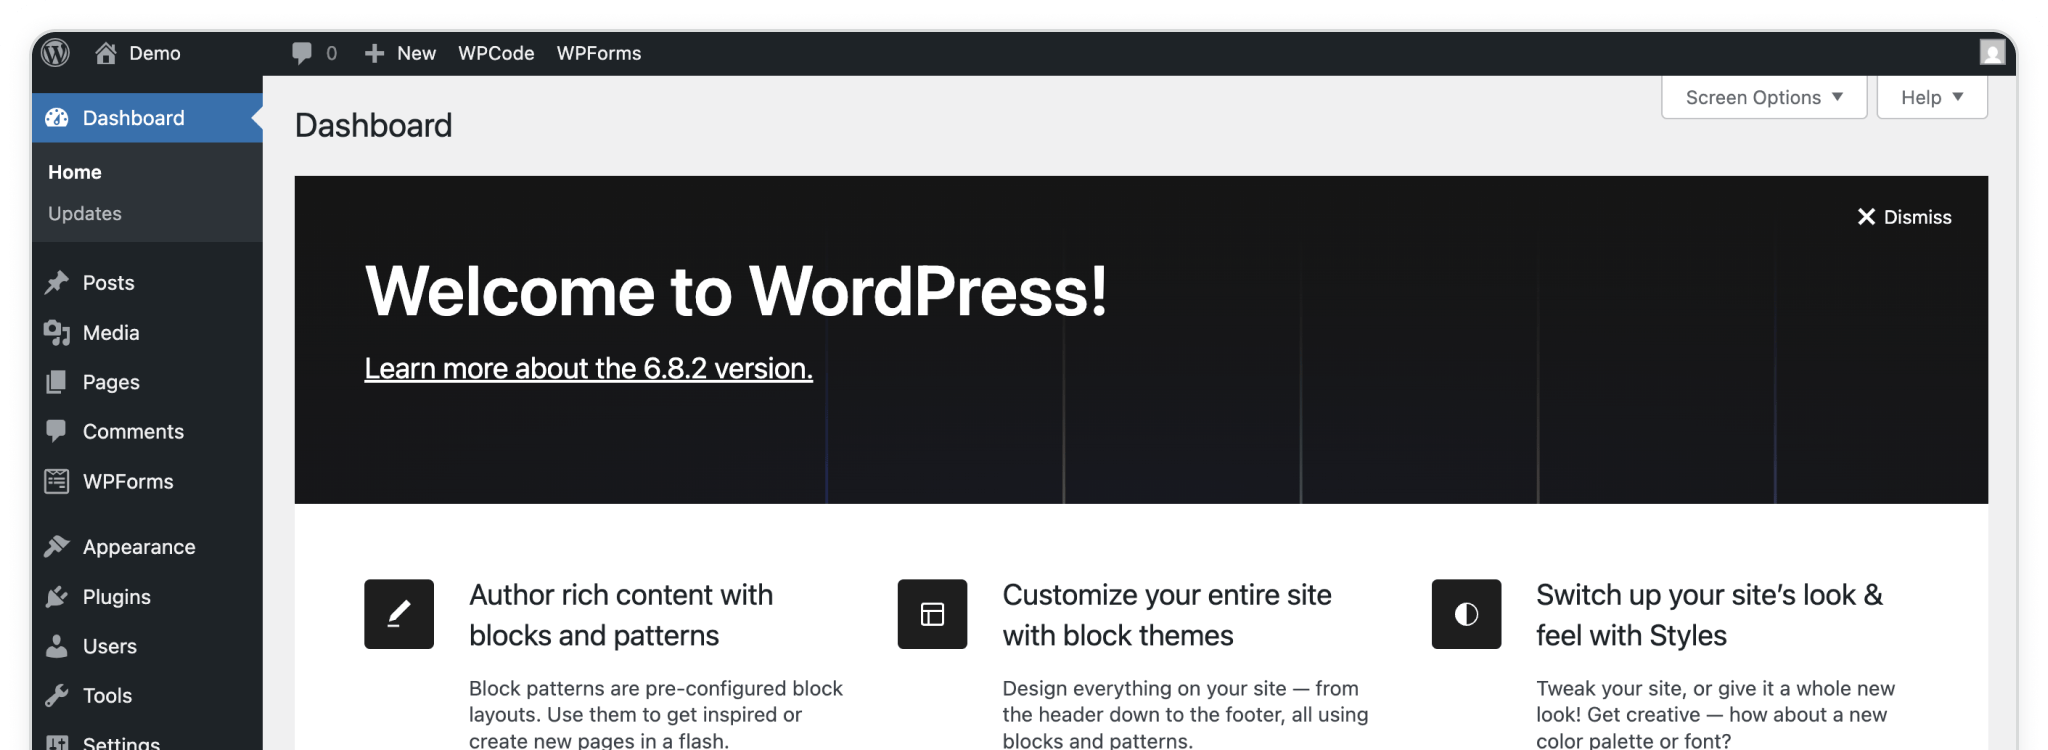Open WPForms in the admin bar
The image size is (2048, 750).
point(599,53)
